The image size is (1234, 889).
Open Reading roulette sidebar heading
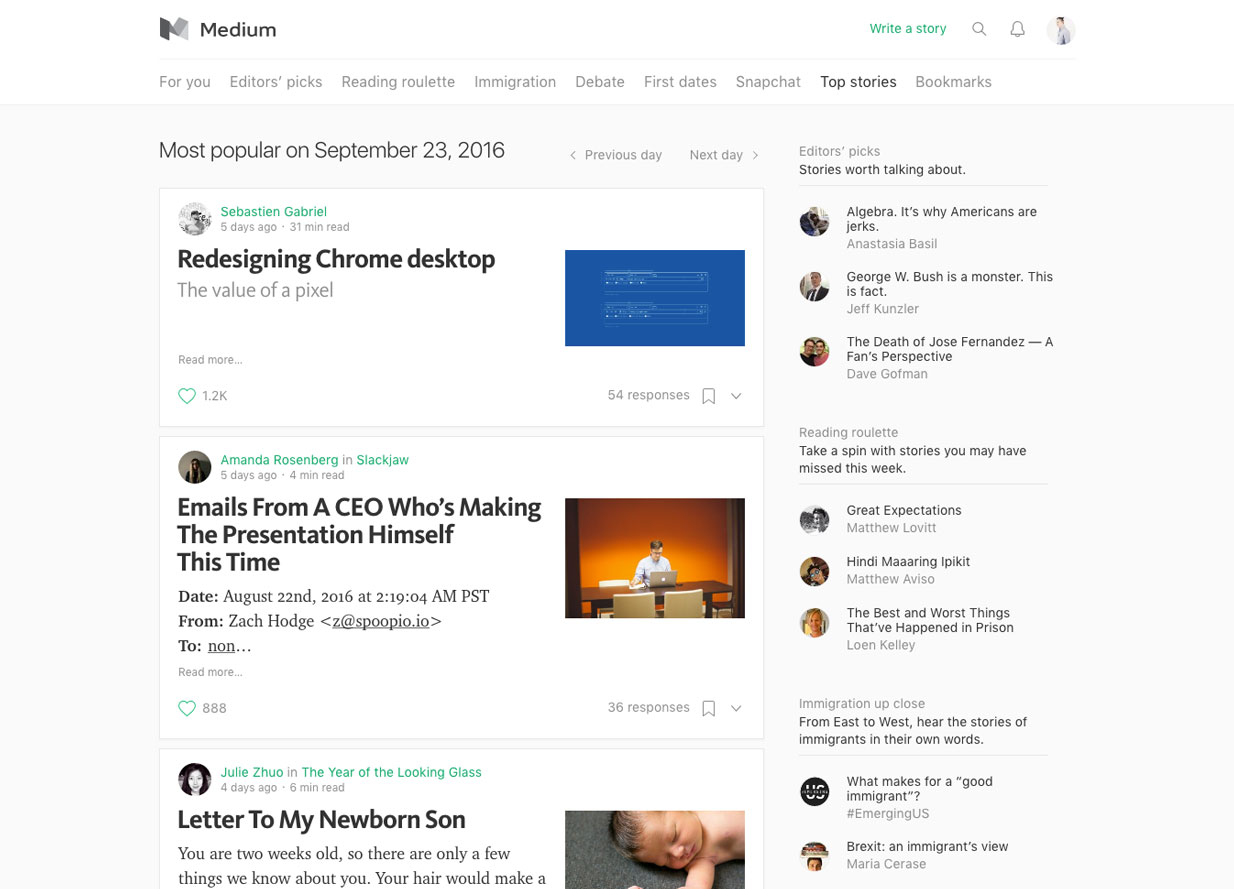tap(848, 432)
